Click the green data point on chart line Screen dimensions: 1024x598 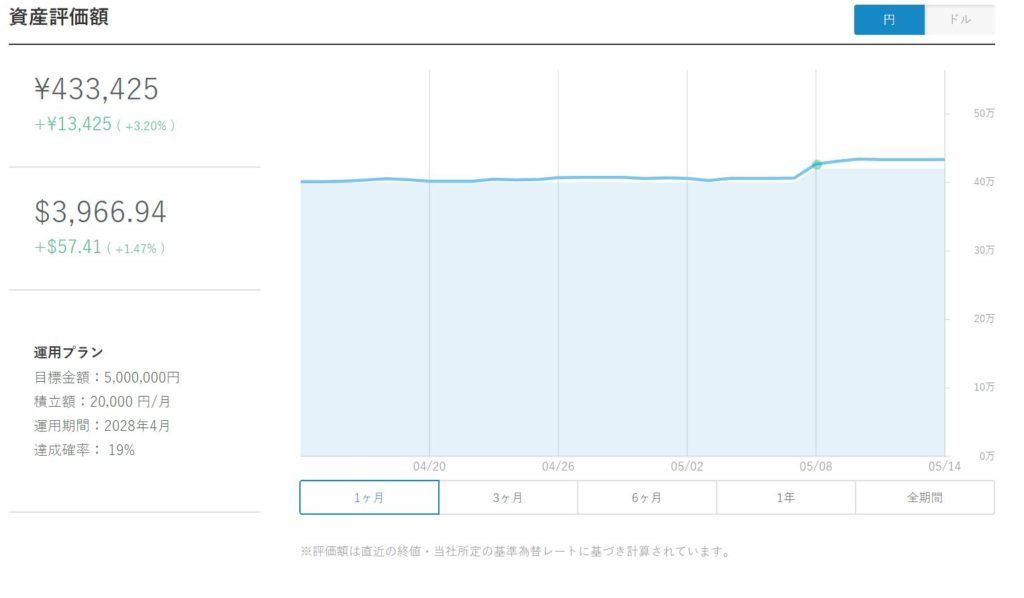pos(816,165)
